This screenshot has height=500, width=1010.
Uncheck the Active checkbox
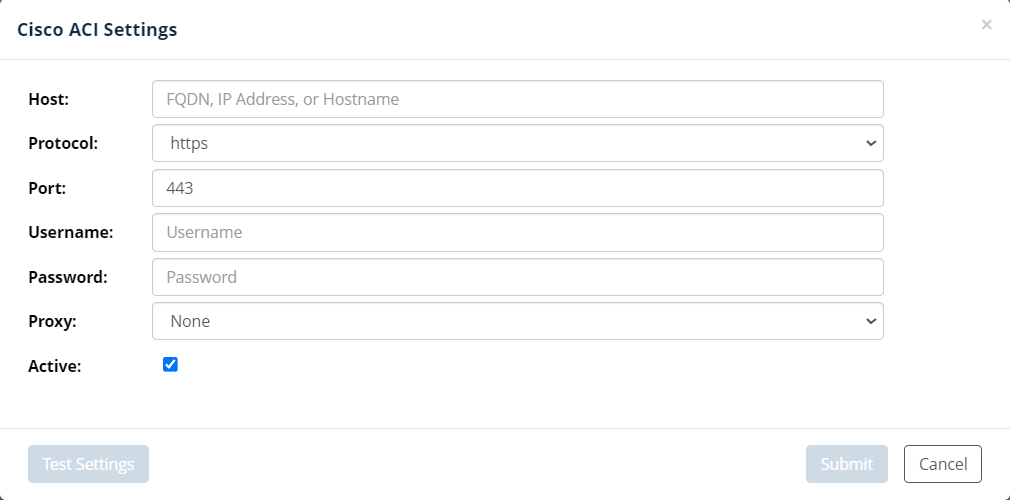point(170,365)
